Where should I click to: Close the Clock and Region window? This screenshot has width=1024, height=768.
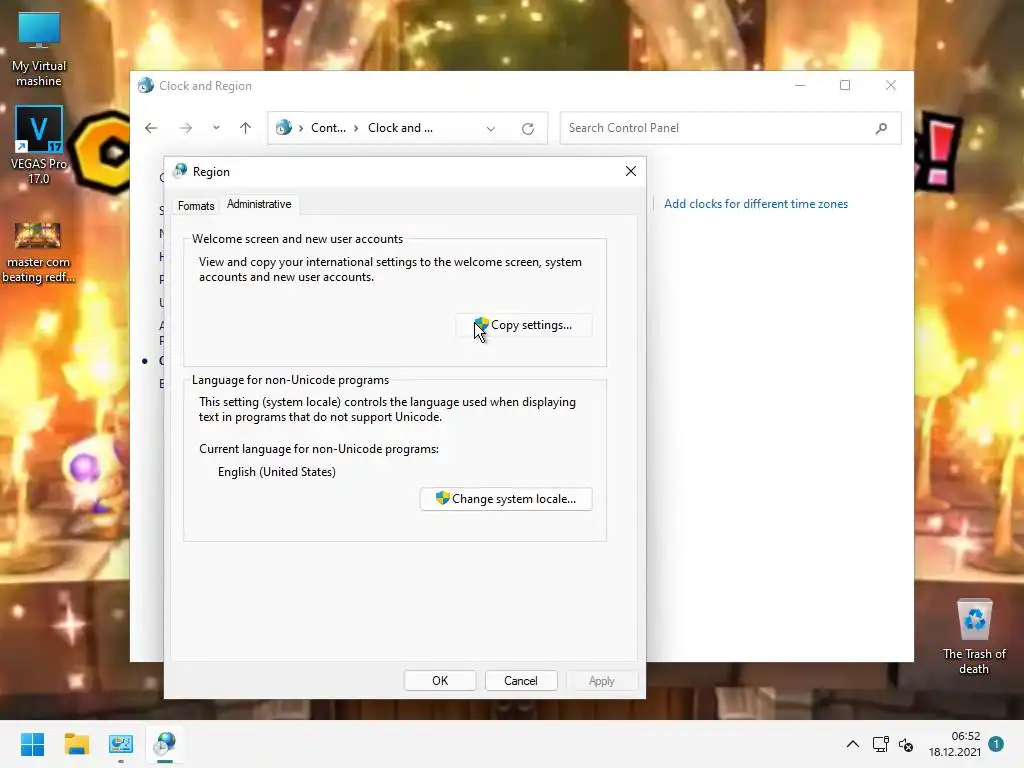(891, 86)
